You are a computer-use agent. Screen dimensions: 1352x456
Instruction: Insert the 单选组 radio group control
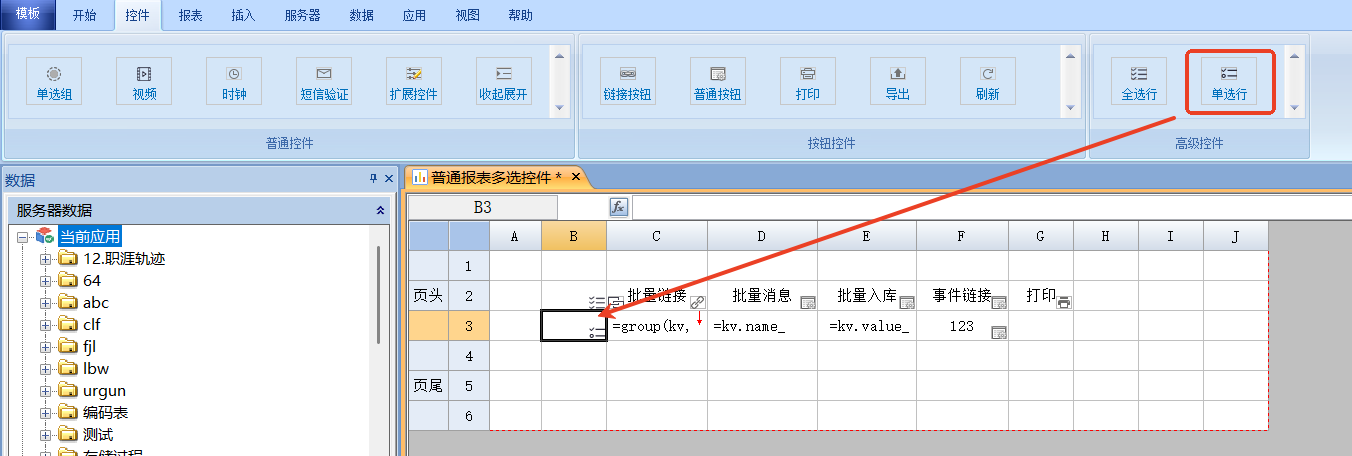pos(54,82)
